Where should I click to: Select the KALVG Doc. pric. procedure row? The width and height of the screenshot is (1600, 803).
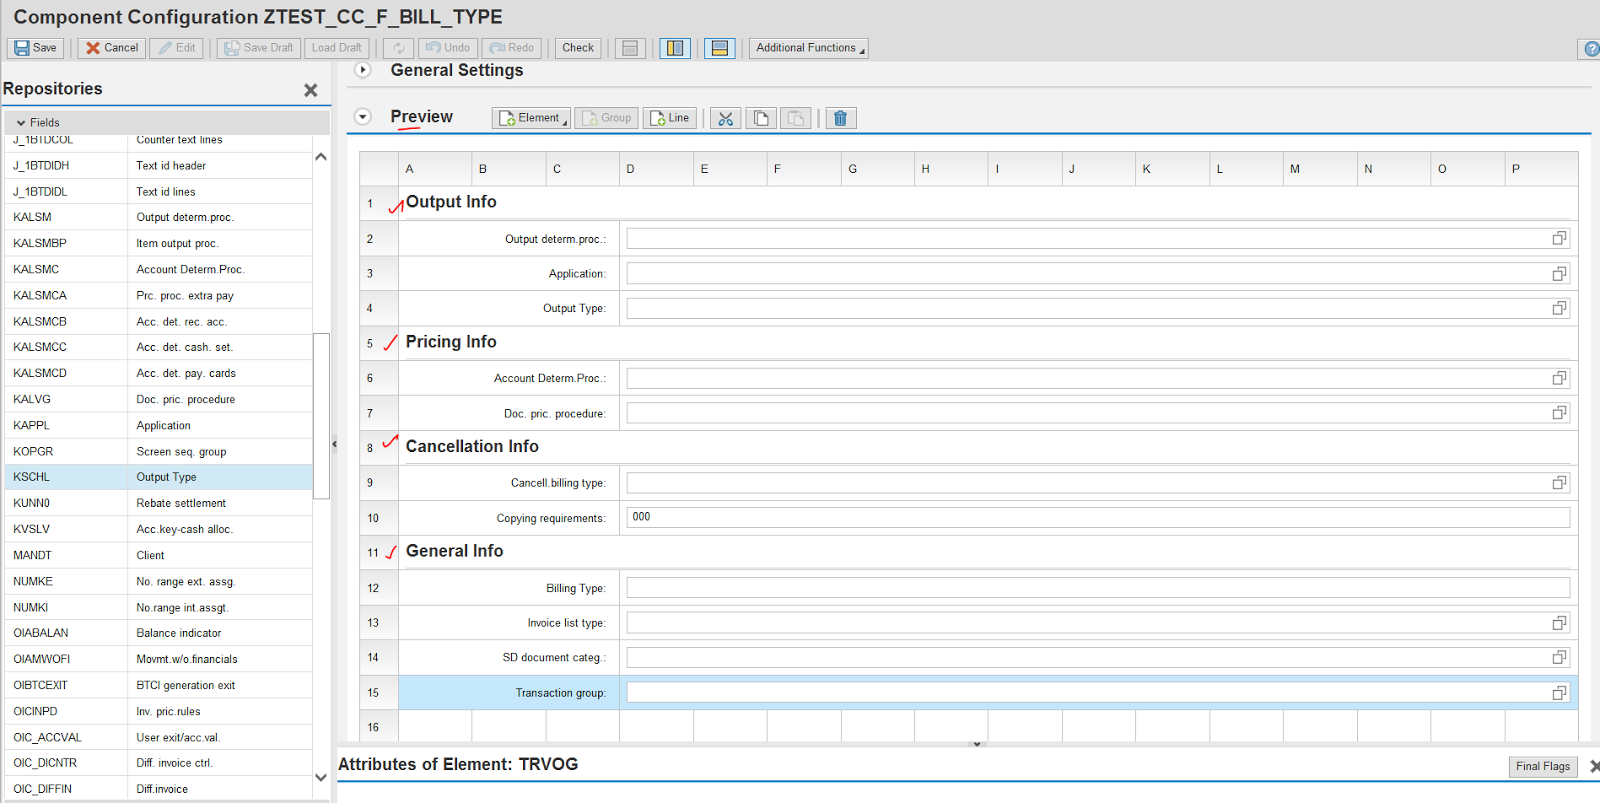point(159,399)
